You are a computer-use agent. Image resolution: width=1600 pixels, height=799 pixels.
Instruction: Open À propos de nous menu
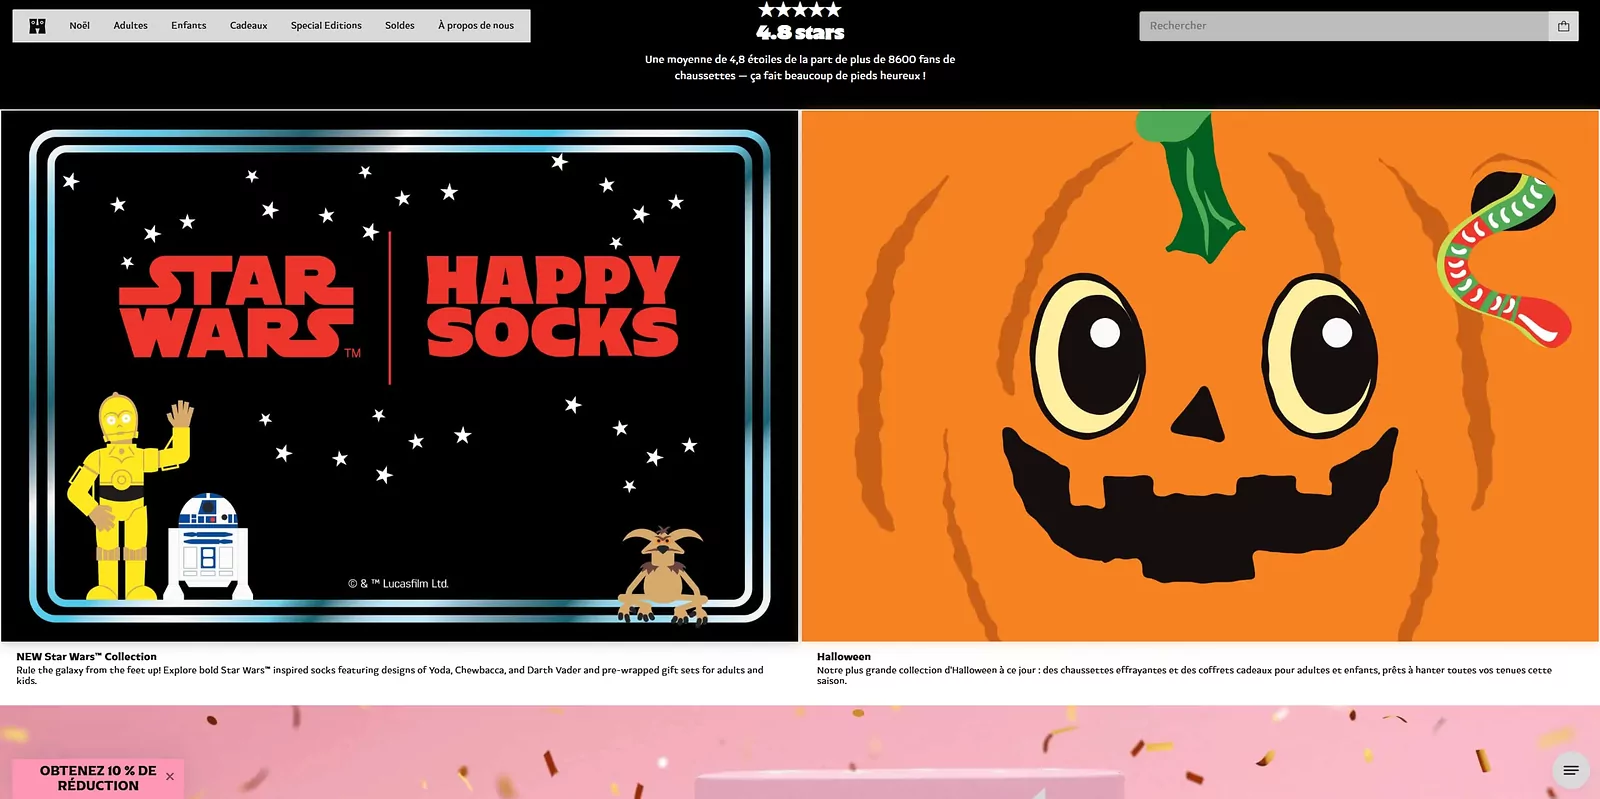476,26
